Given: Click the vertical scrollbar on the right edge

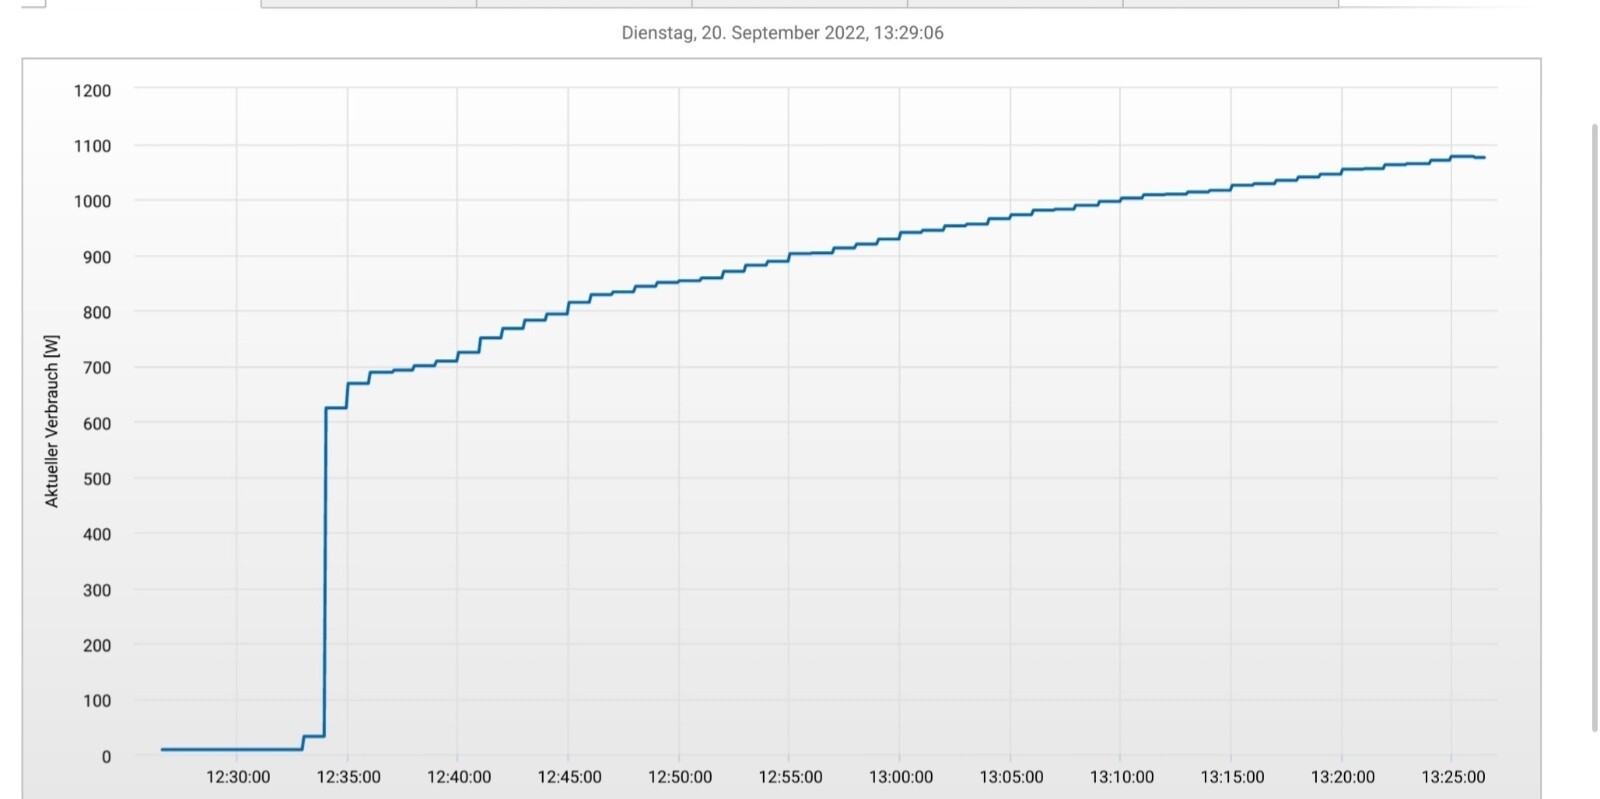Looking at the screenshot, I should coord(1594,428).
